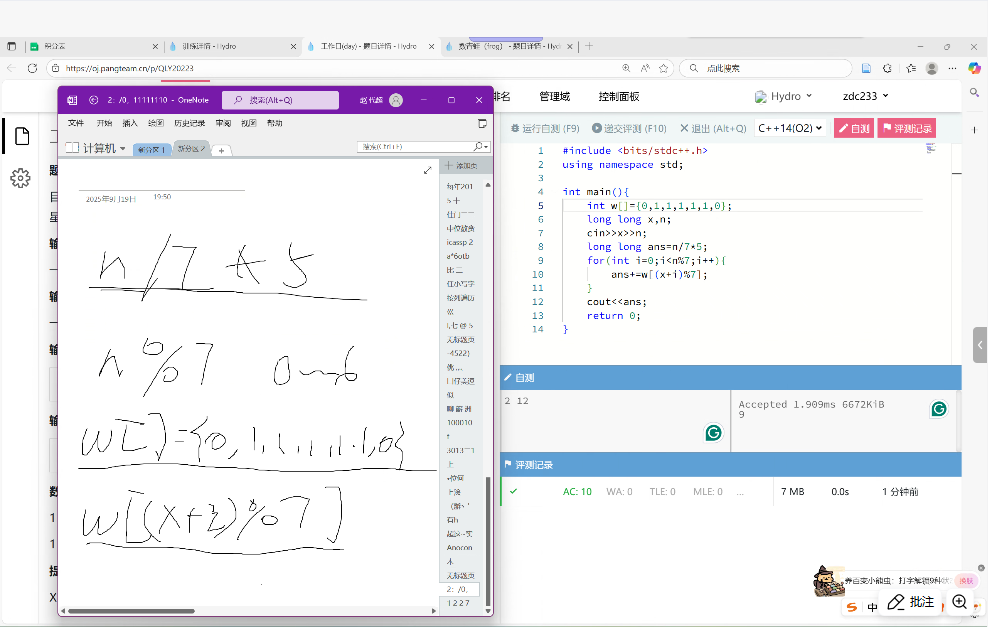The width and height of the screenshot is (988, 627).
Task: Click the browser refresh icon
Action: pyautogui.click(x=33, y=68)
